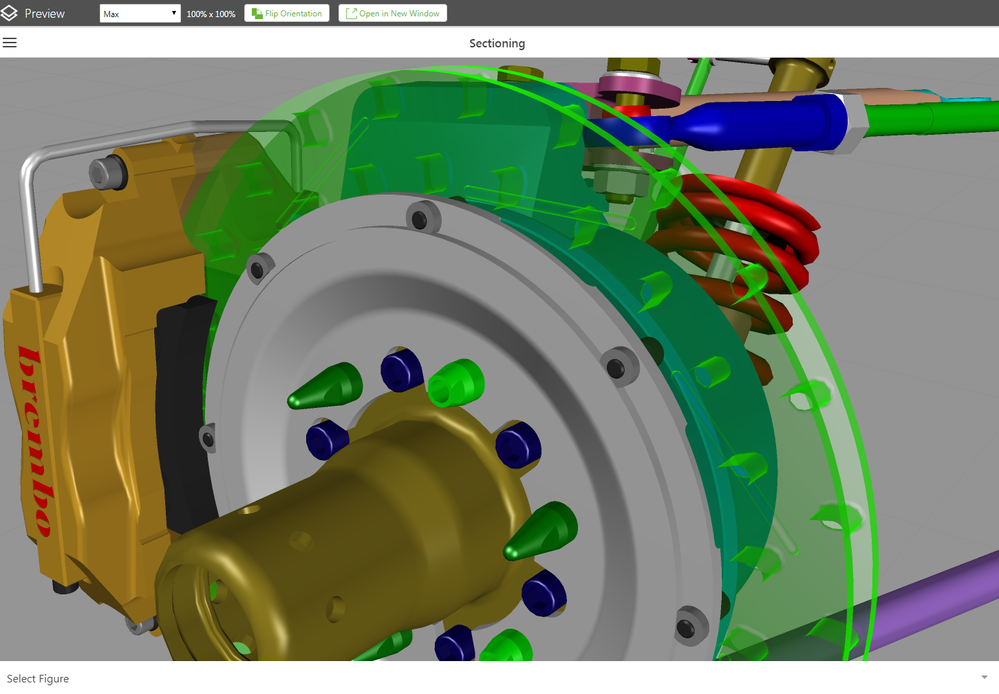999x694 pixels.
Task: Click the Preview header label
Action: point(45,13)
